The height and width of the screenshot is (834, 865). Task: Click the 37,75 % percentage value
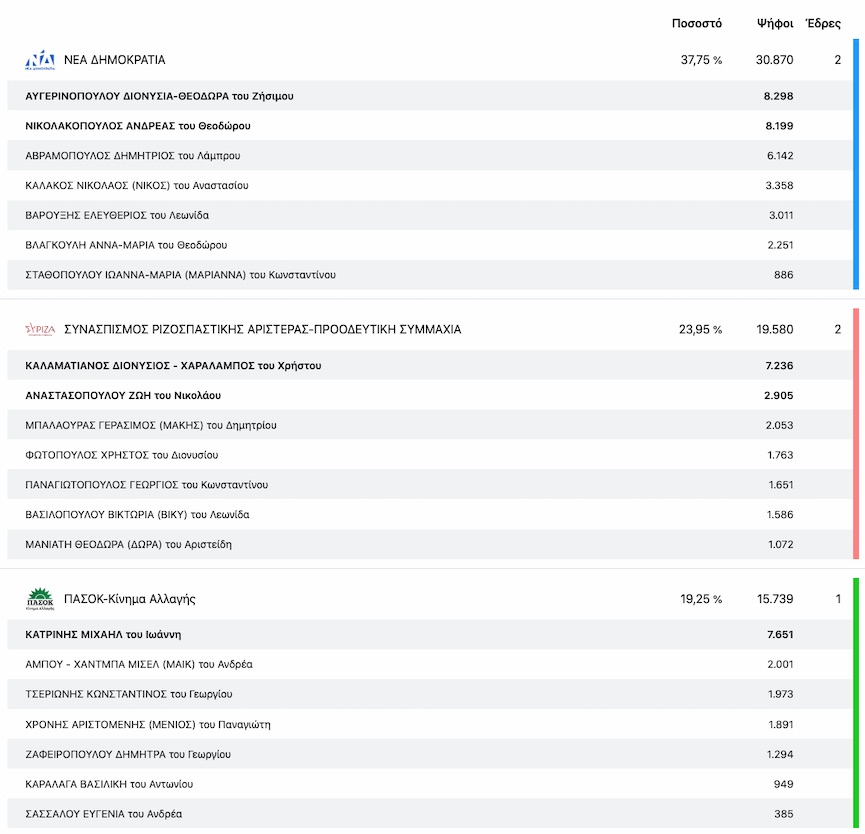(701, 60)
